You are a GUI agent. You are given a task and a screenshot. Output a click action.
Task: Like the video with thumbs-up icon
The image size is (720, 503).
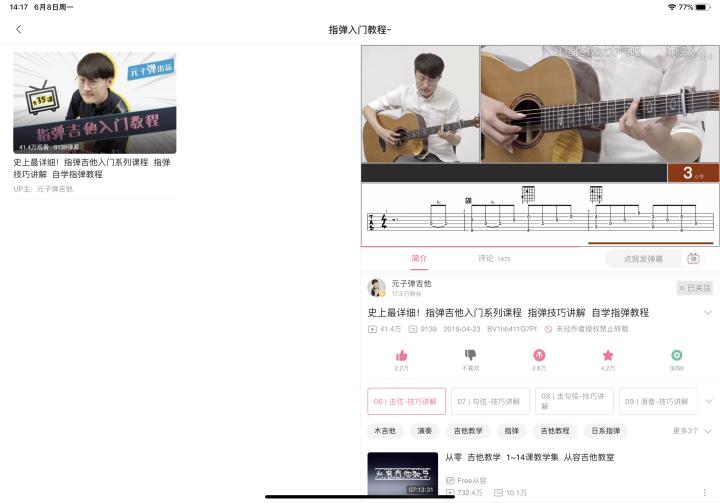click(401, 356)
